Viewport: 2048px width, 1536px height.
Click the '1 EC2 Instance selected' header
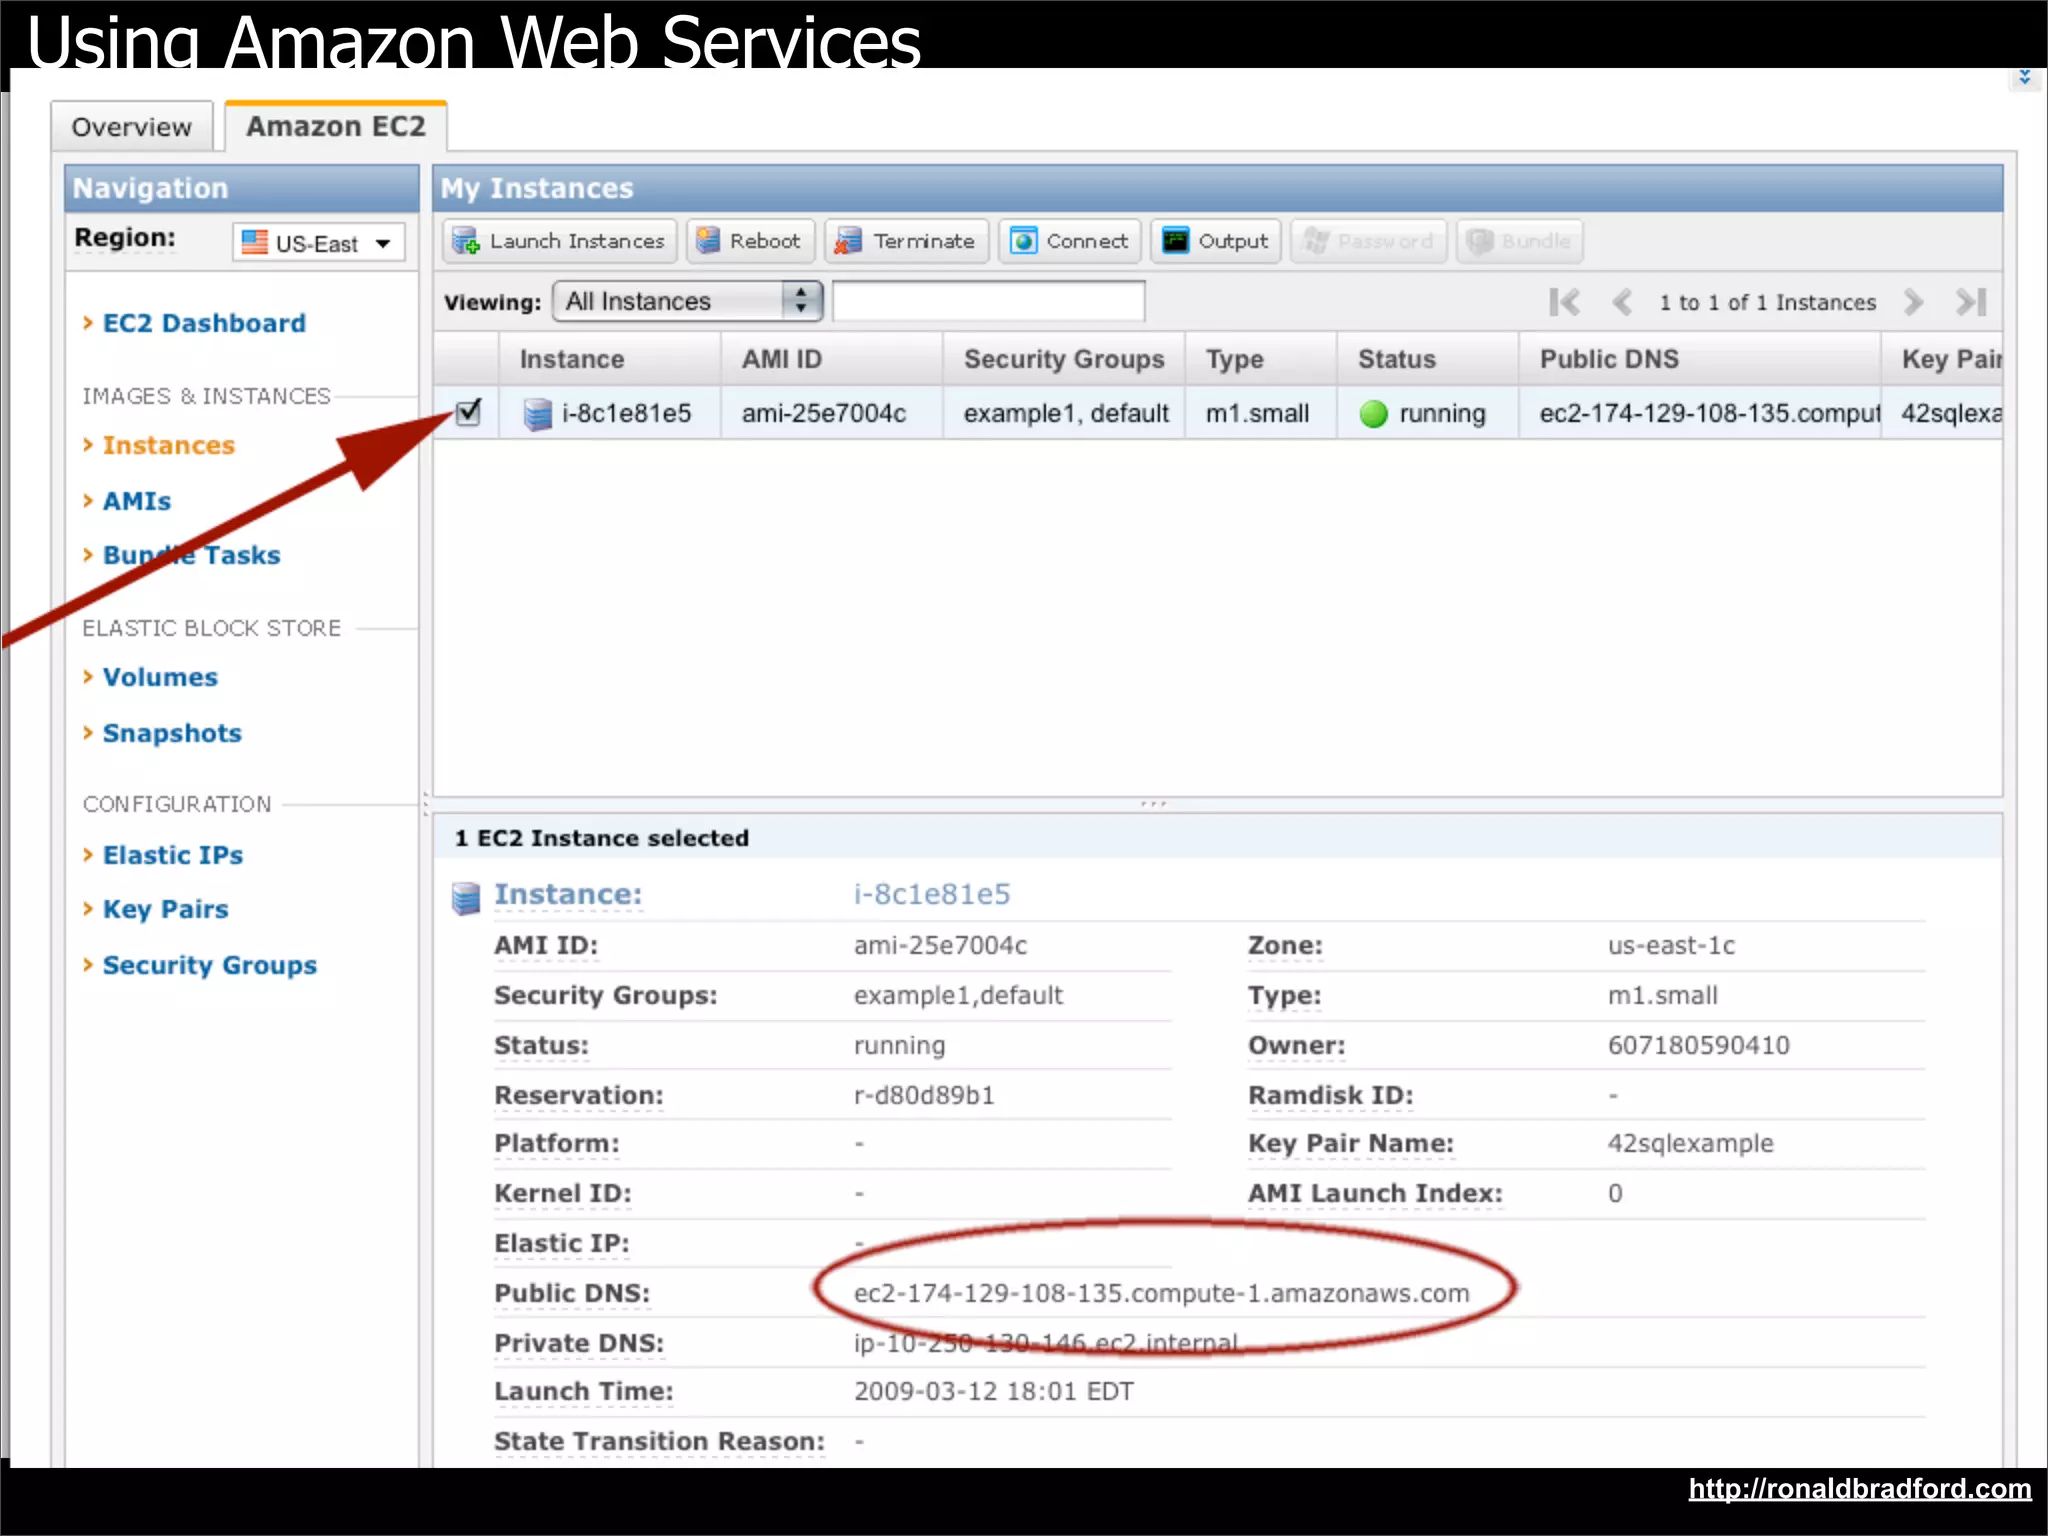(601, 838)
